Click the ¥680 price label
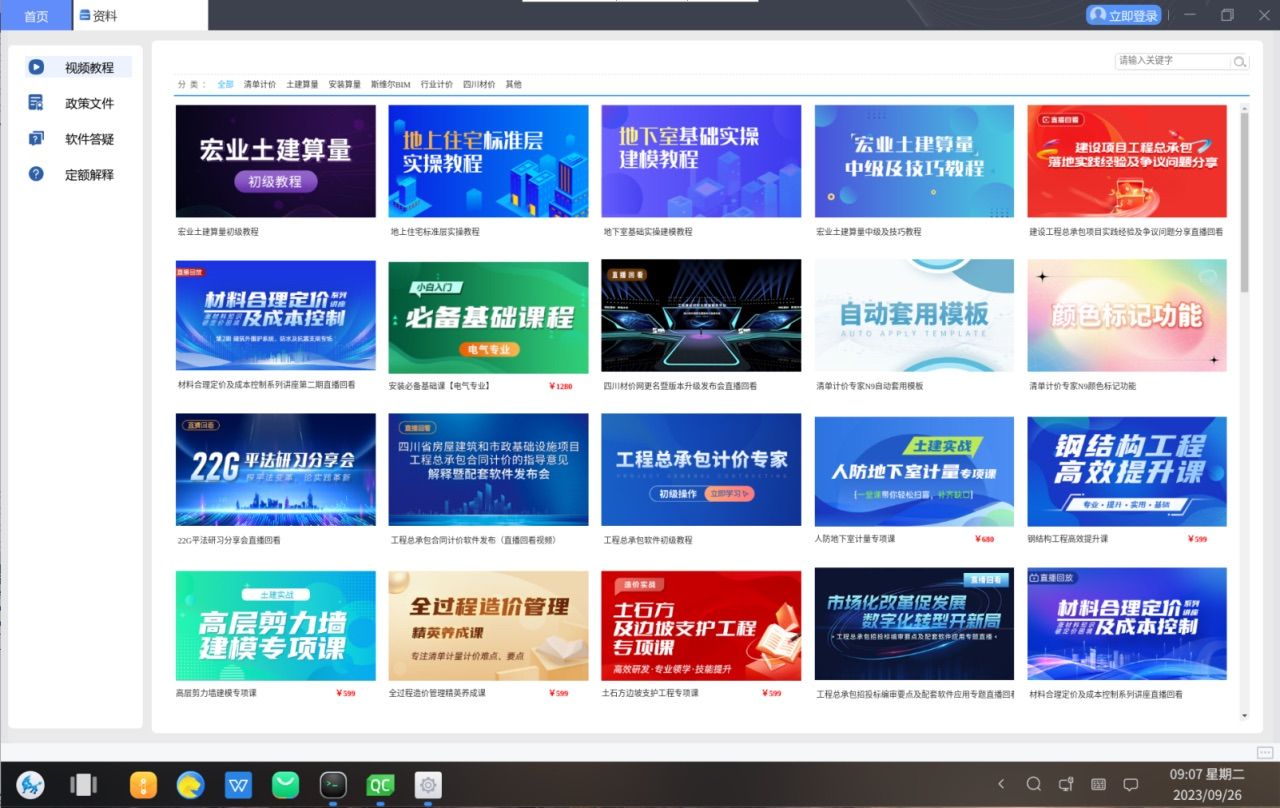Viewport: 1280px width, 808px height. (984, 539)
